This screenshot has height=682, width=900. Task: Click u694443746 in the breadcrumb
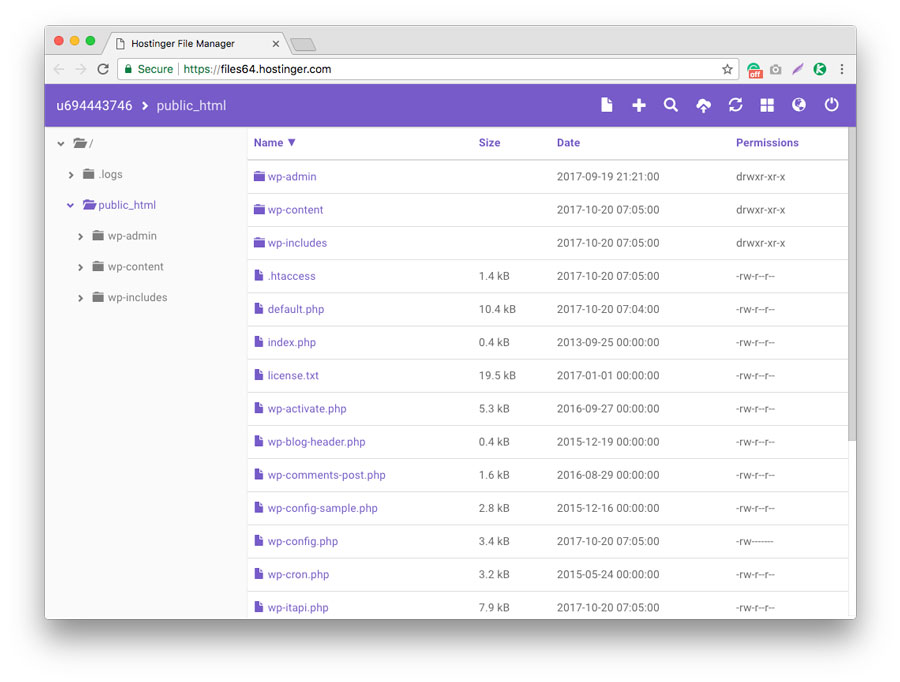(x=94, y=106)
